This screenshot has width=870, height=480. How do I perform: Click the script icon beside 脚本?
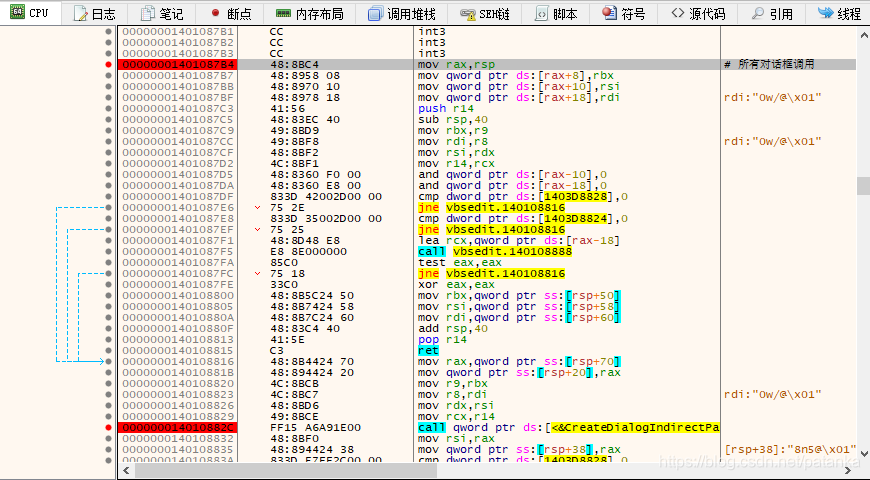pos(541,13)
